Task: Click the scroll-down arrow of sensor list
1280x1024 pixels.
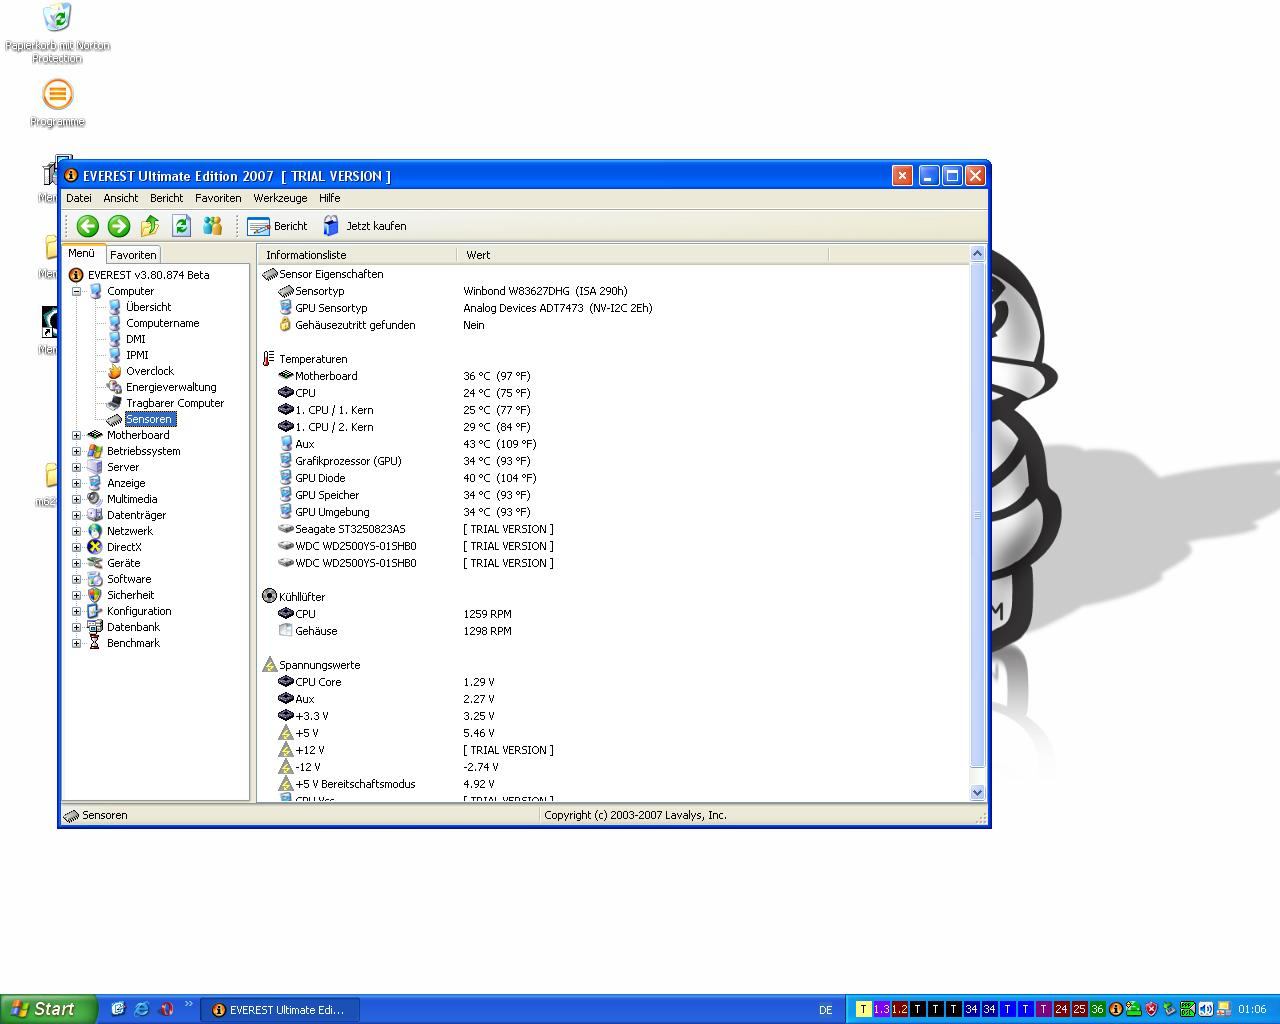Action: pos(977,792)
